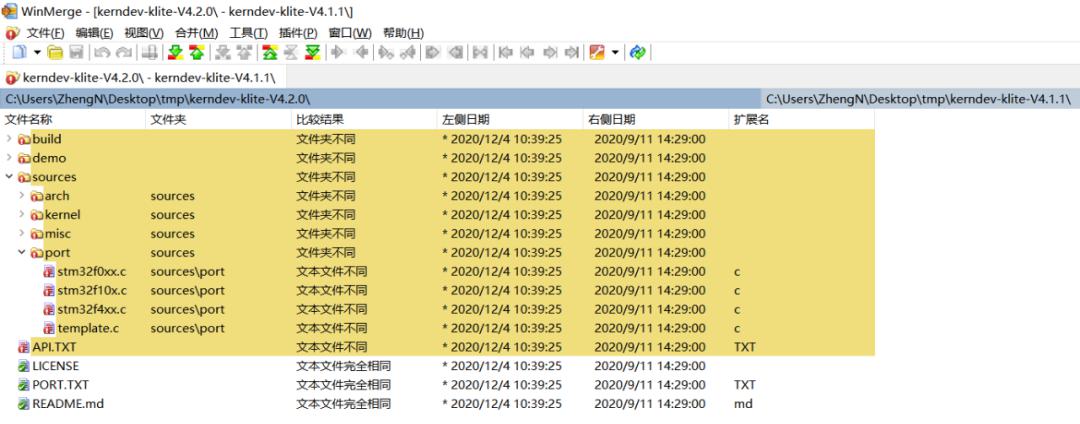Expand the build folder tree node

tap(9, 139)
